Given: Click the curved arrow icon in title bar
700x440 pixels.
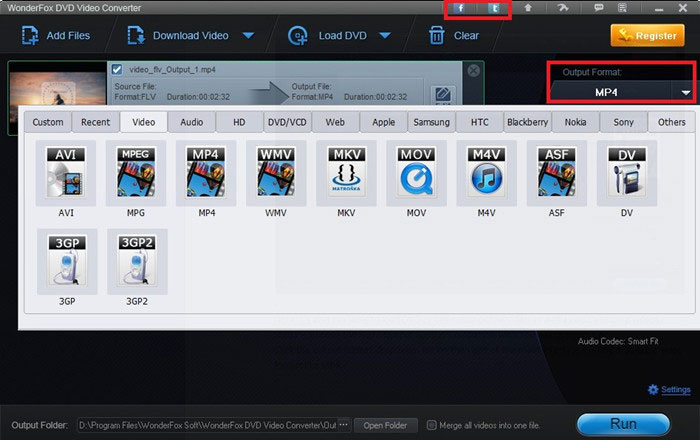Looking at the screenshot, I should 563,8.
